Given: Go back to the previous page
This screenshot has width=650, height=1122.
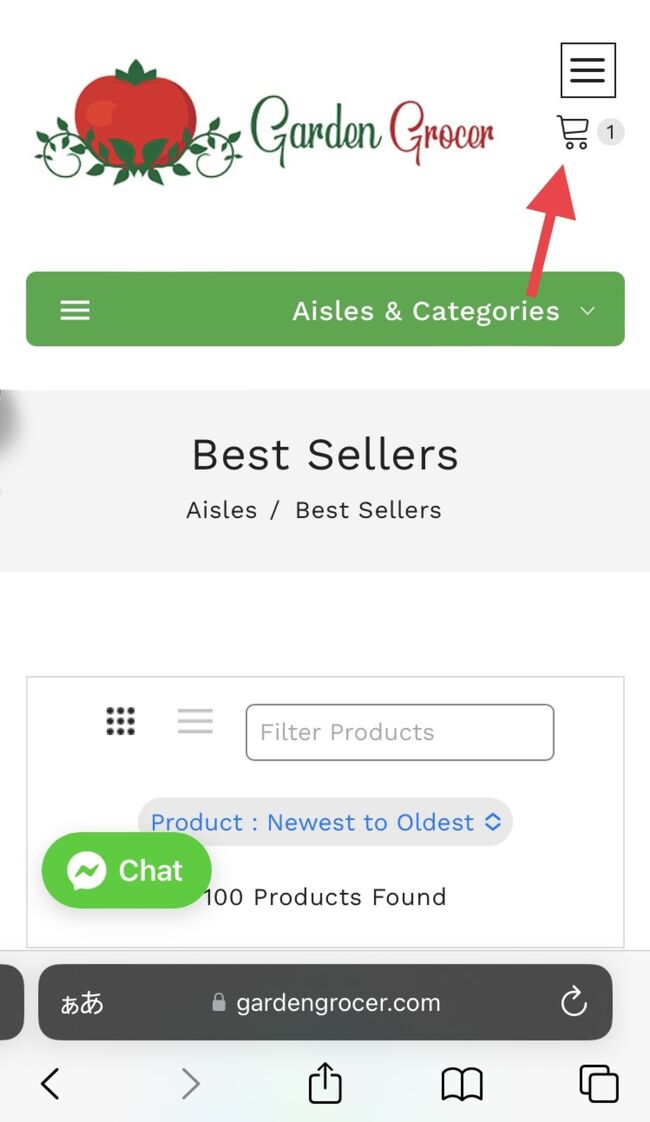Looking at the screenshot, I should click(x=50, y=1083).
